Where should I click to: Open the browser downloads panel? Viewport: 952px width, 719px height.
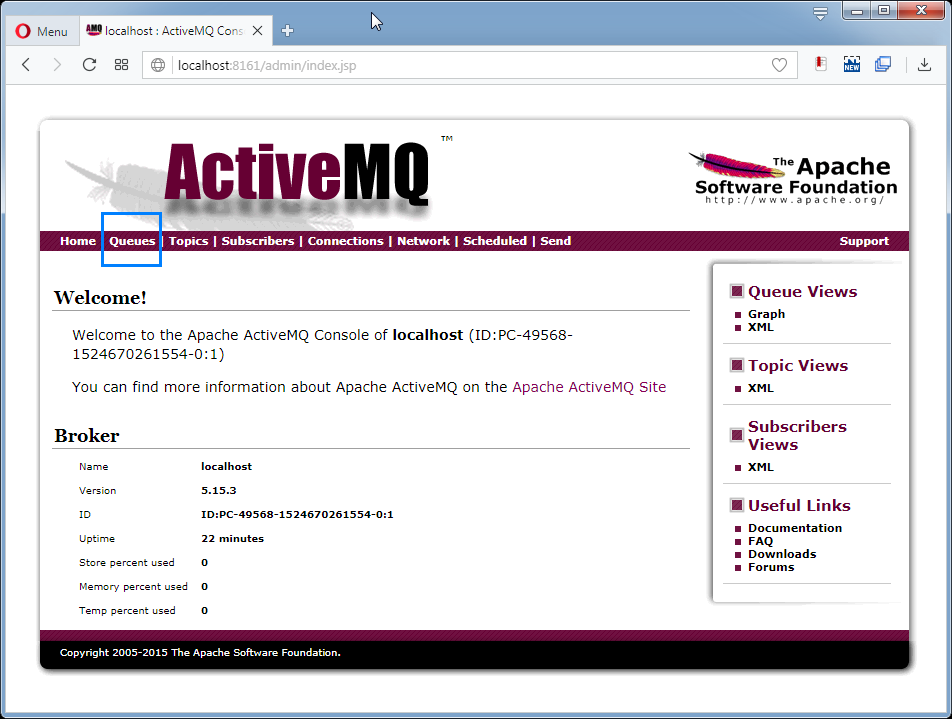point(924,64)
